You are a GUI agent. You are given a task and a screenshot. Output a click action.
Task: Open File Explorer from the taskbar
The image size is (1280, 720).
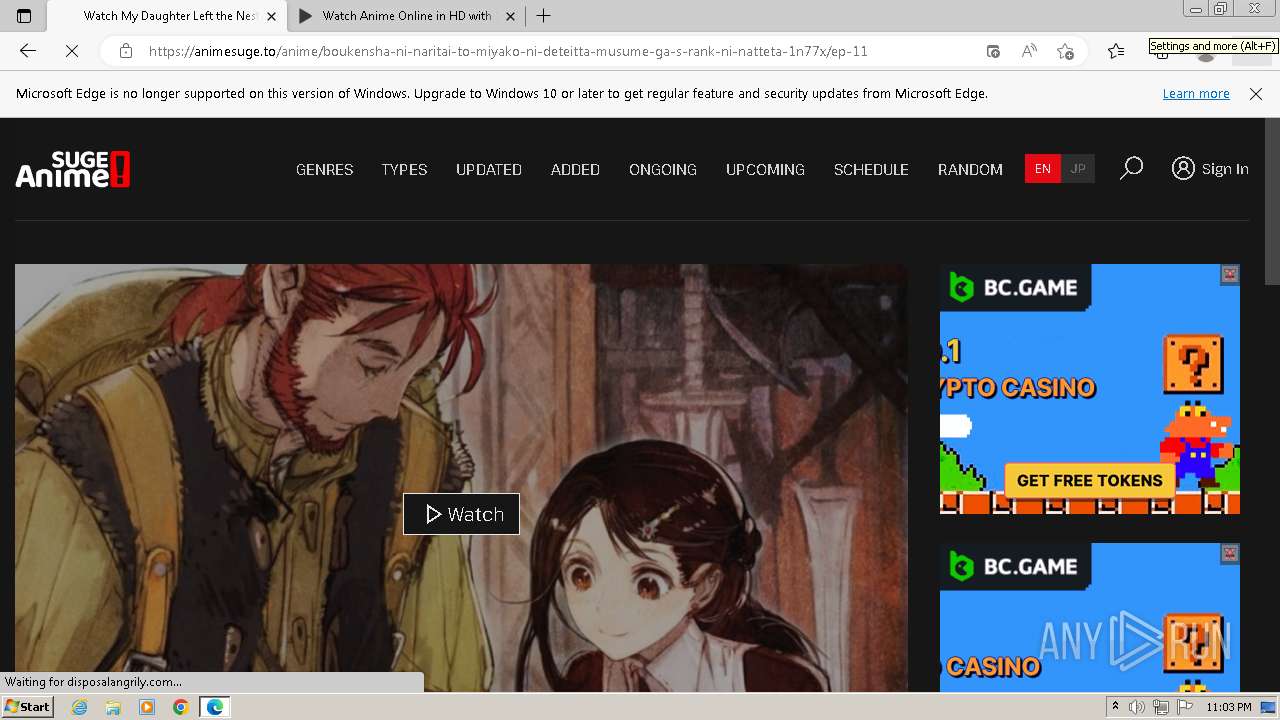(x=113, y=707)
